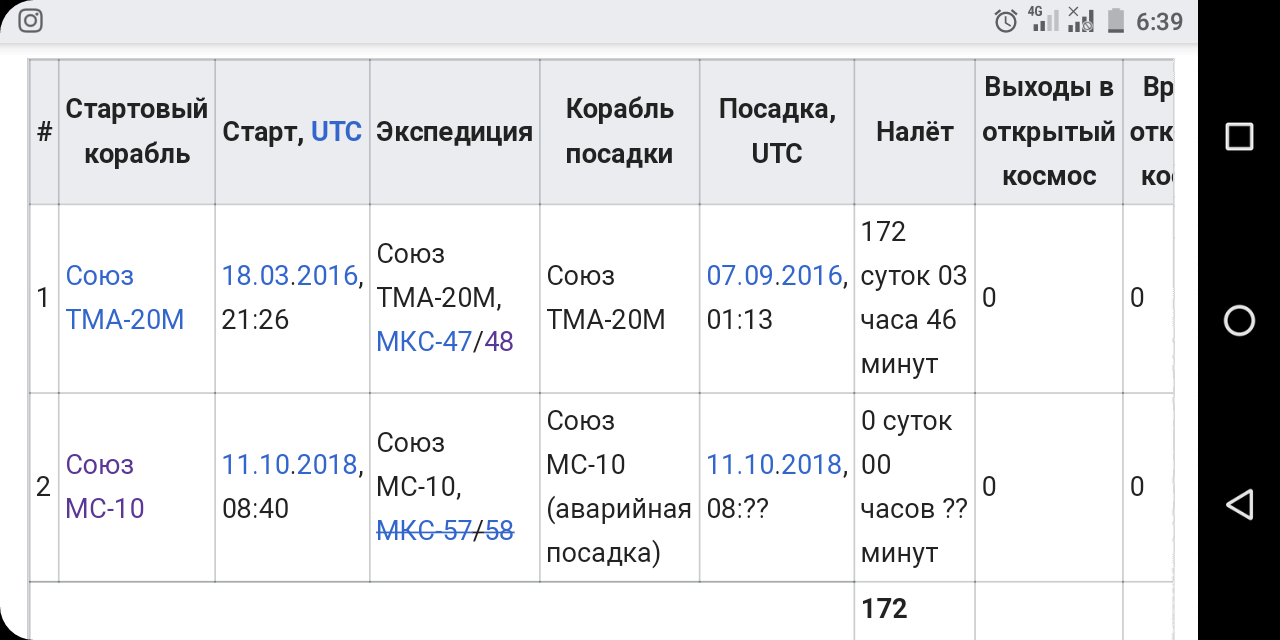Viewport: 1280px width, 640px height.
Task: Tap the Android recent apps square button
Action: tap(1239, 137)
